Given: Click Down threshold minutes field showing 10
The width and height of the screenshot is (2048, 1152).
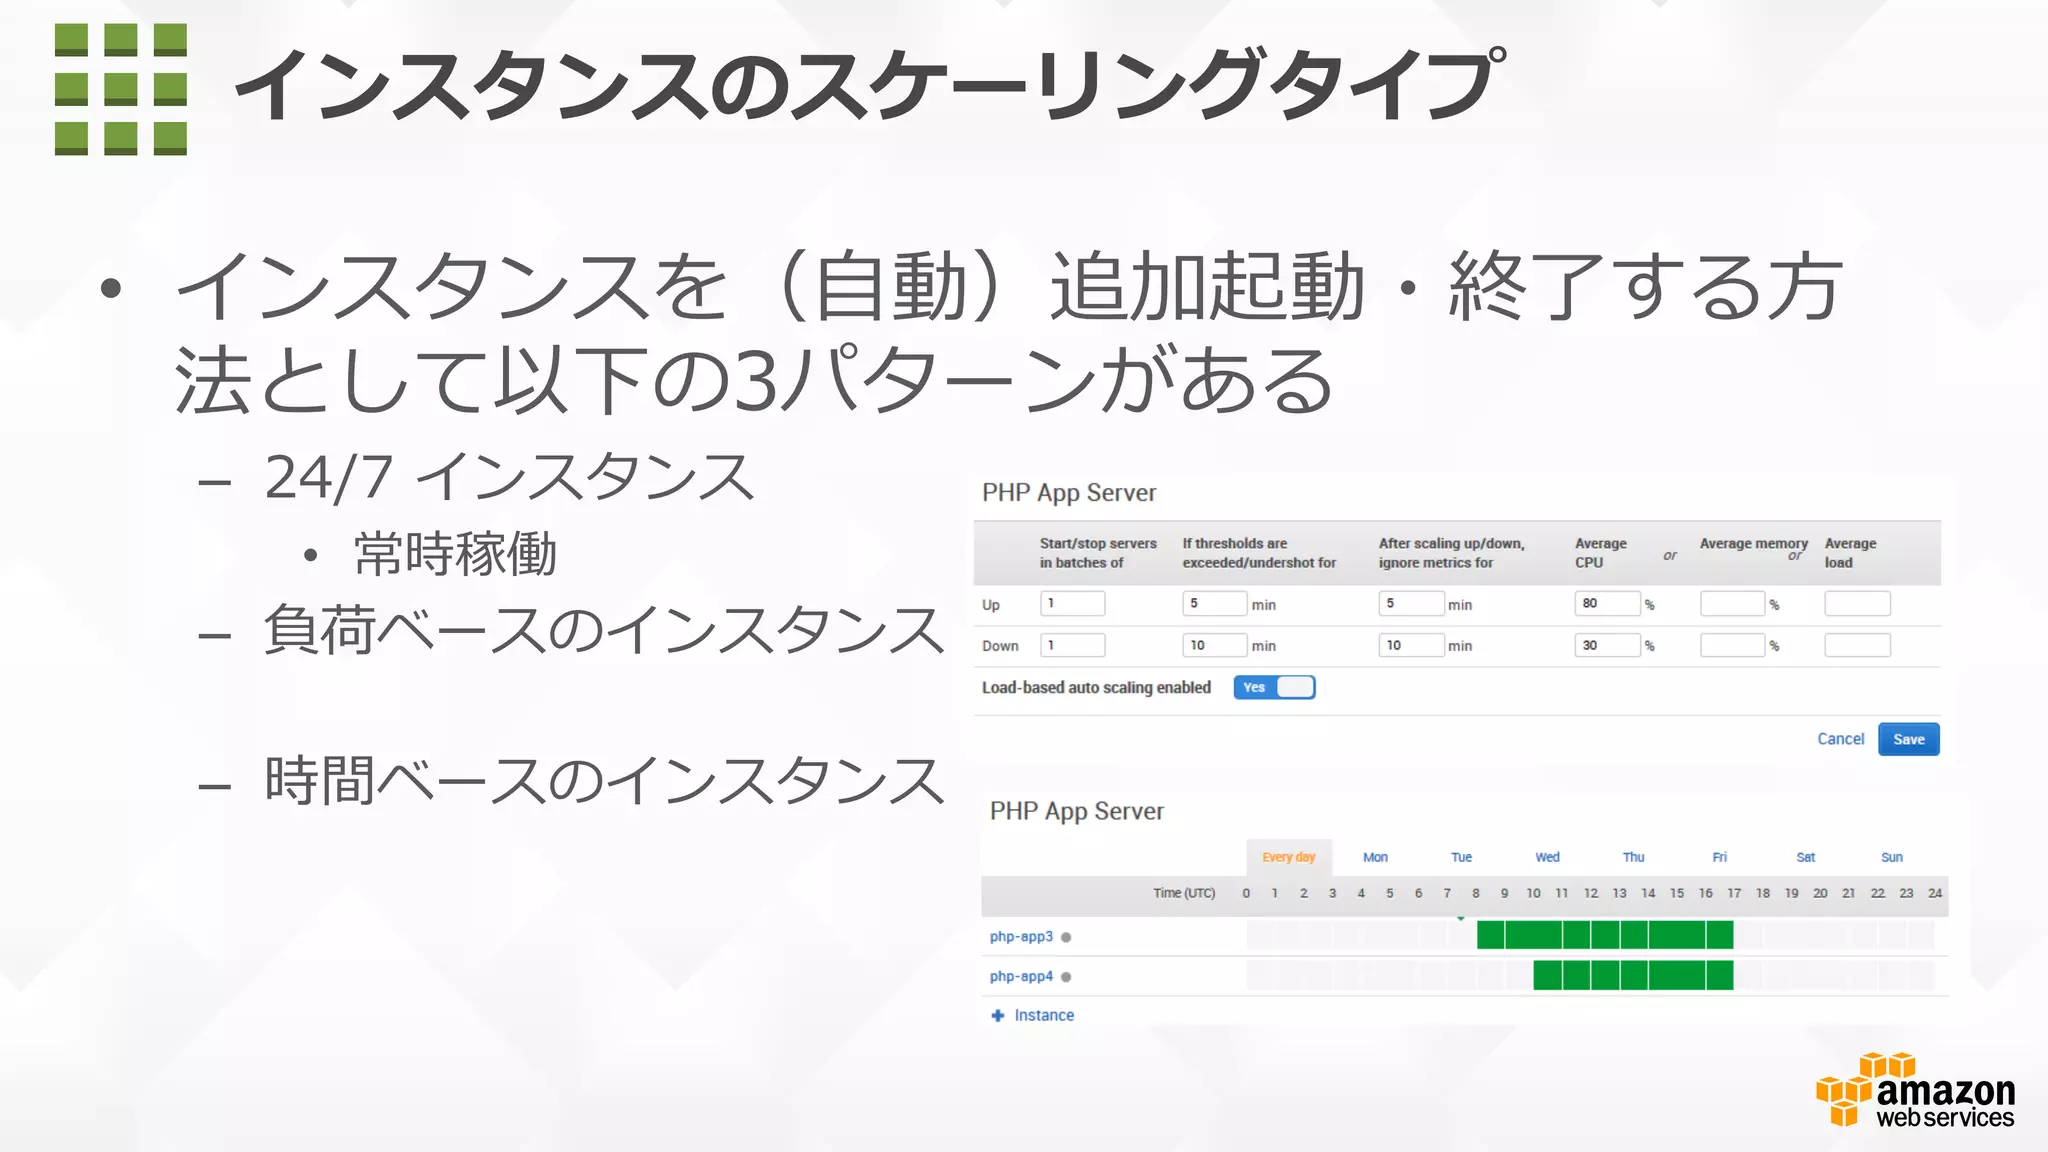Looking at the screenshot, I should [1214, 645].
